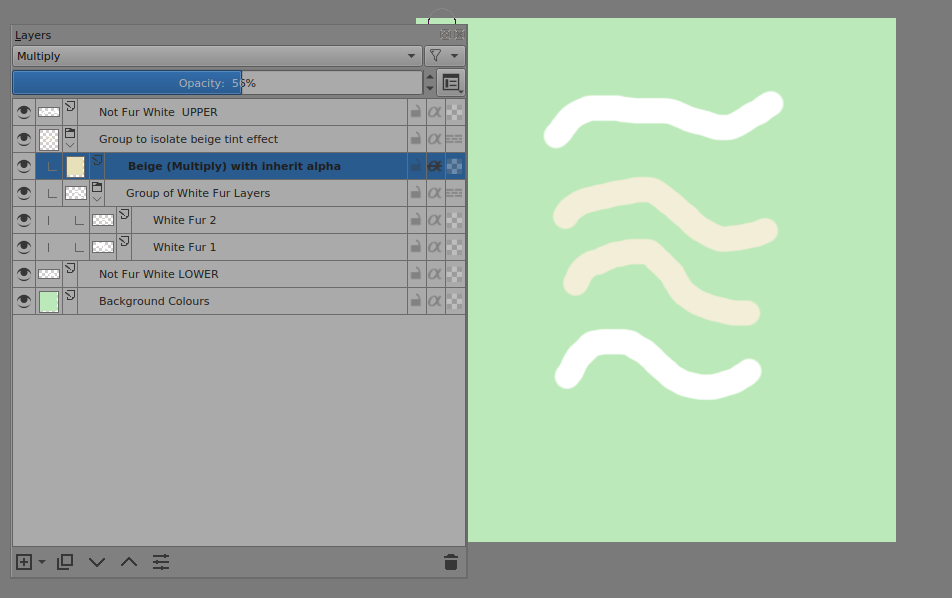Open the blending mode Multiply dropdown
The width and height of the screenshot is (952, 598).
pyautogui.click(x=217, y=56)
